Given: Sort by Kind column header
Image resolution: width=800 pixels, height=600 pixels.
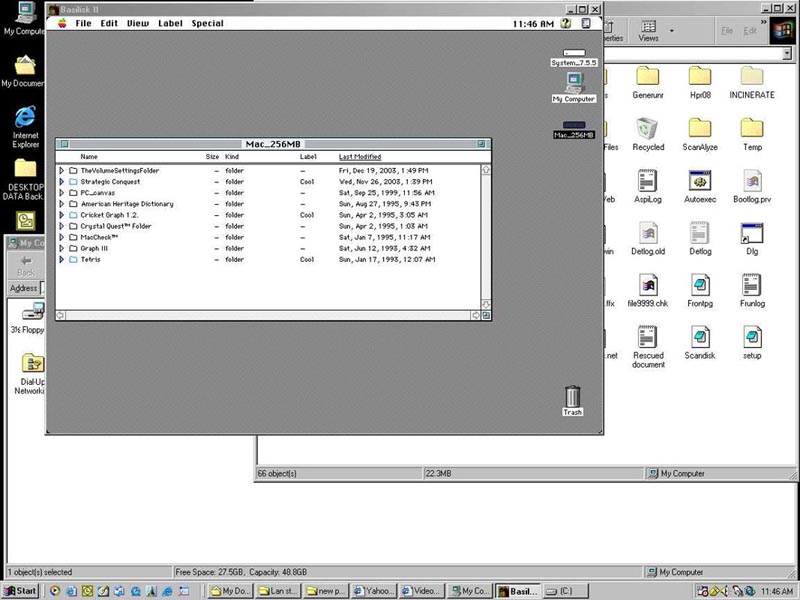Looking at the screenshot, I should click(232, 157).
